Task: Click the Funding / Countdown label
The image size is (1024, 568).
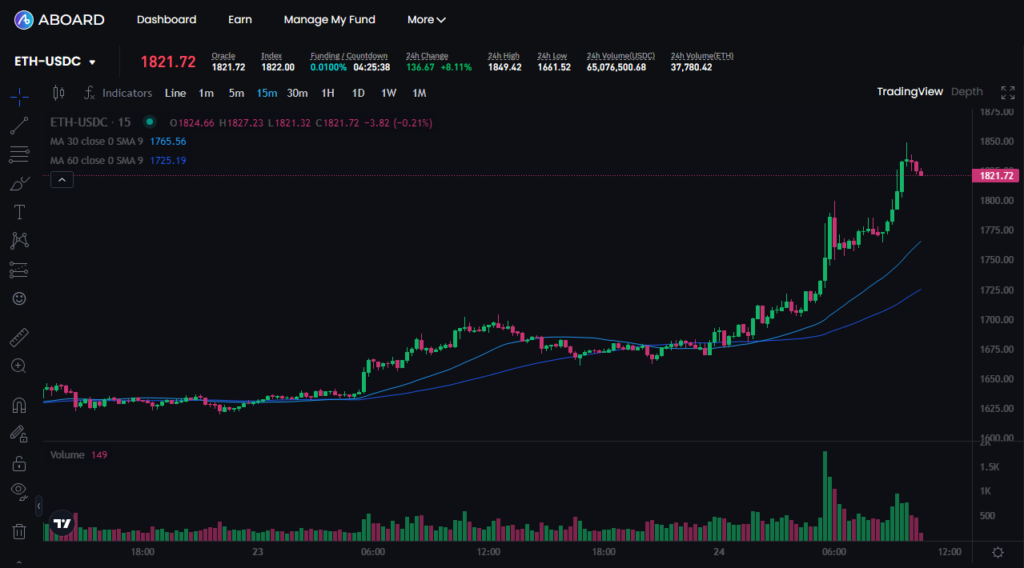Action: point(349,56)
